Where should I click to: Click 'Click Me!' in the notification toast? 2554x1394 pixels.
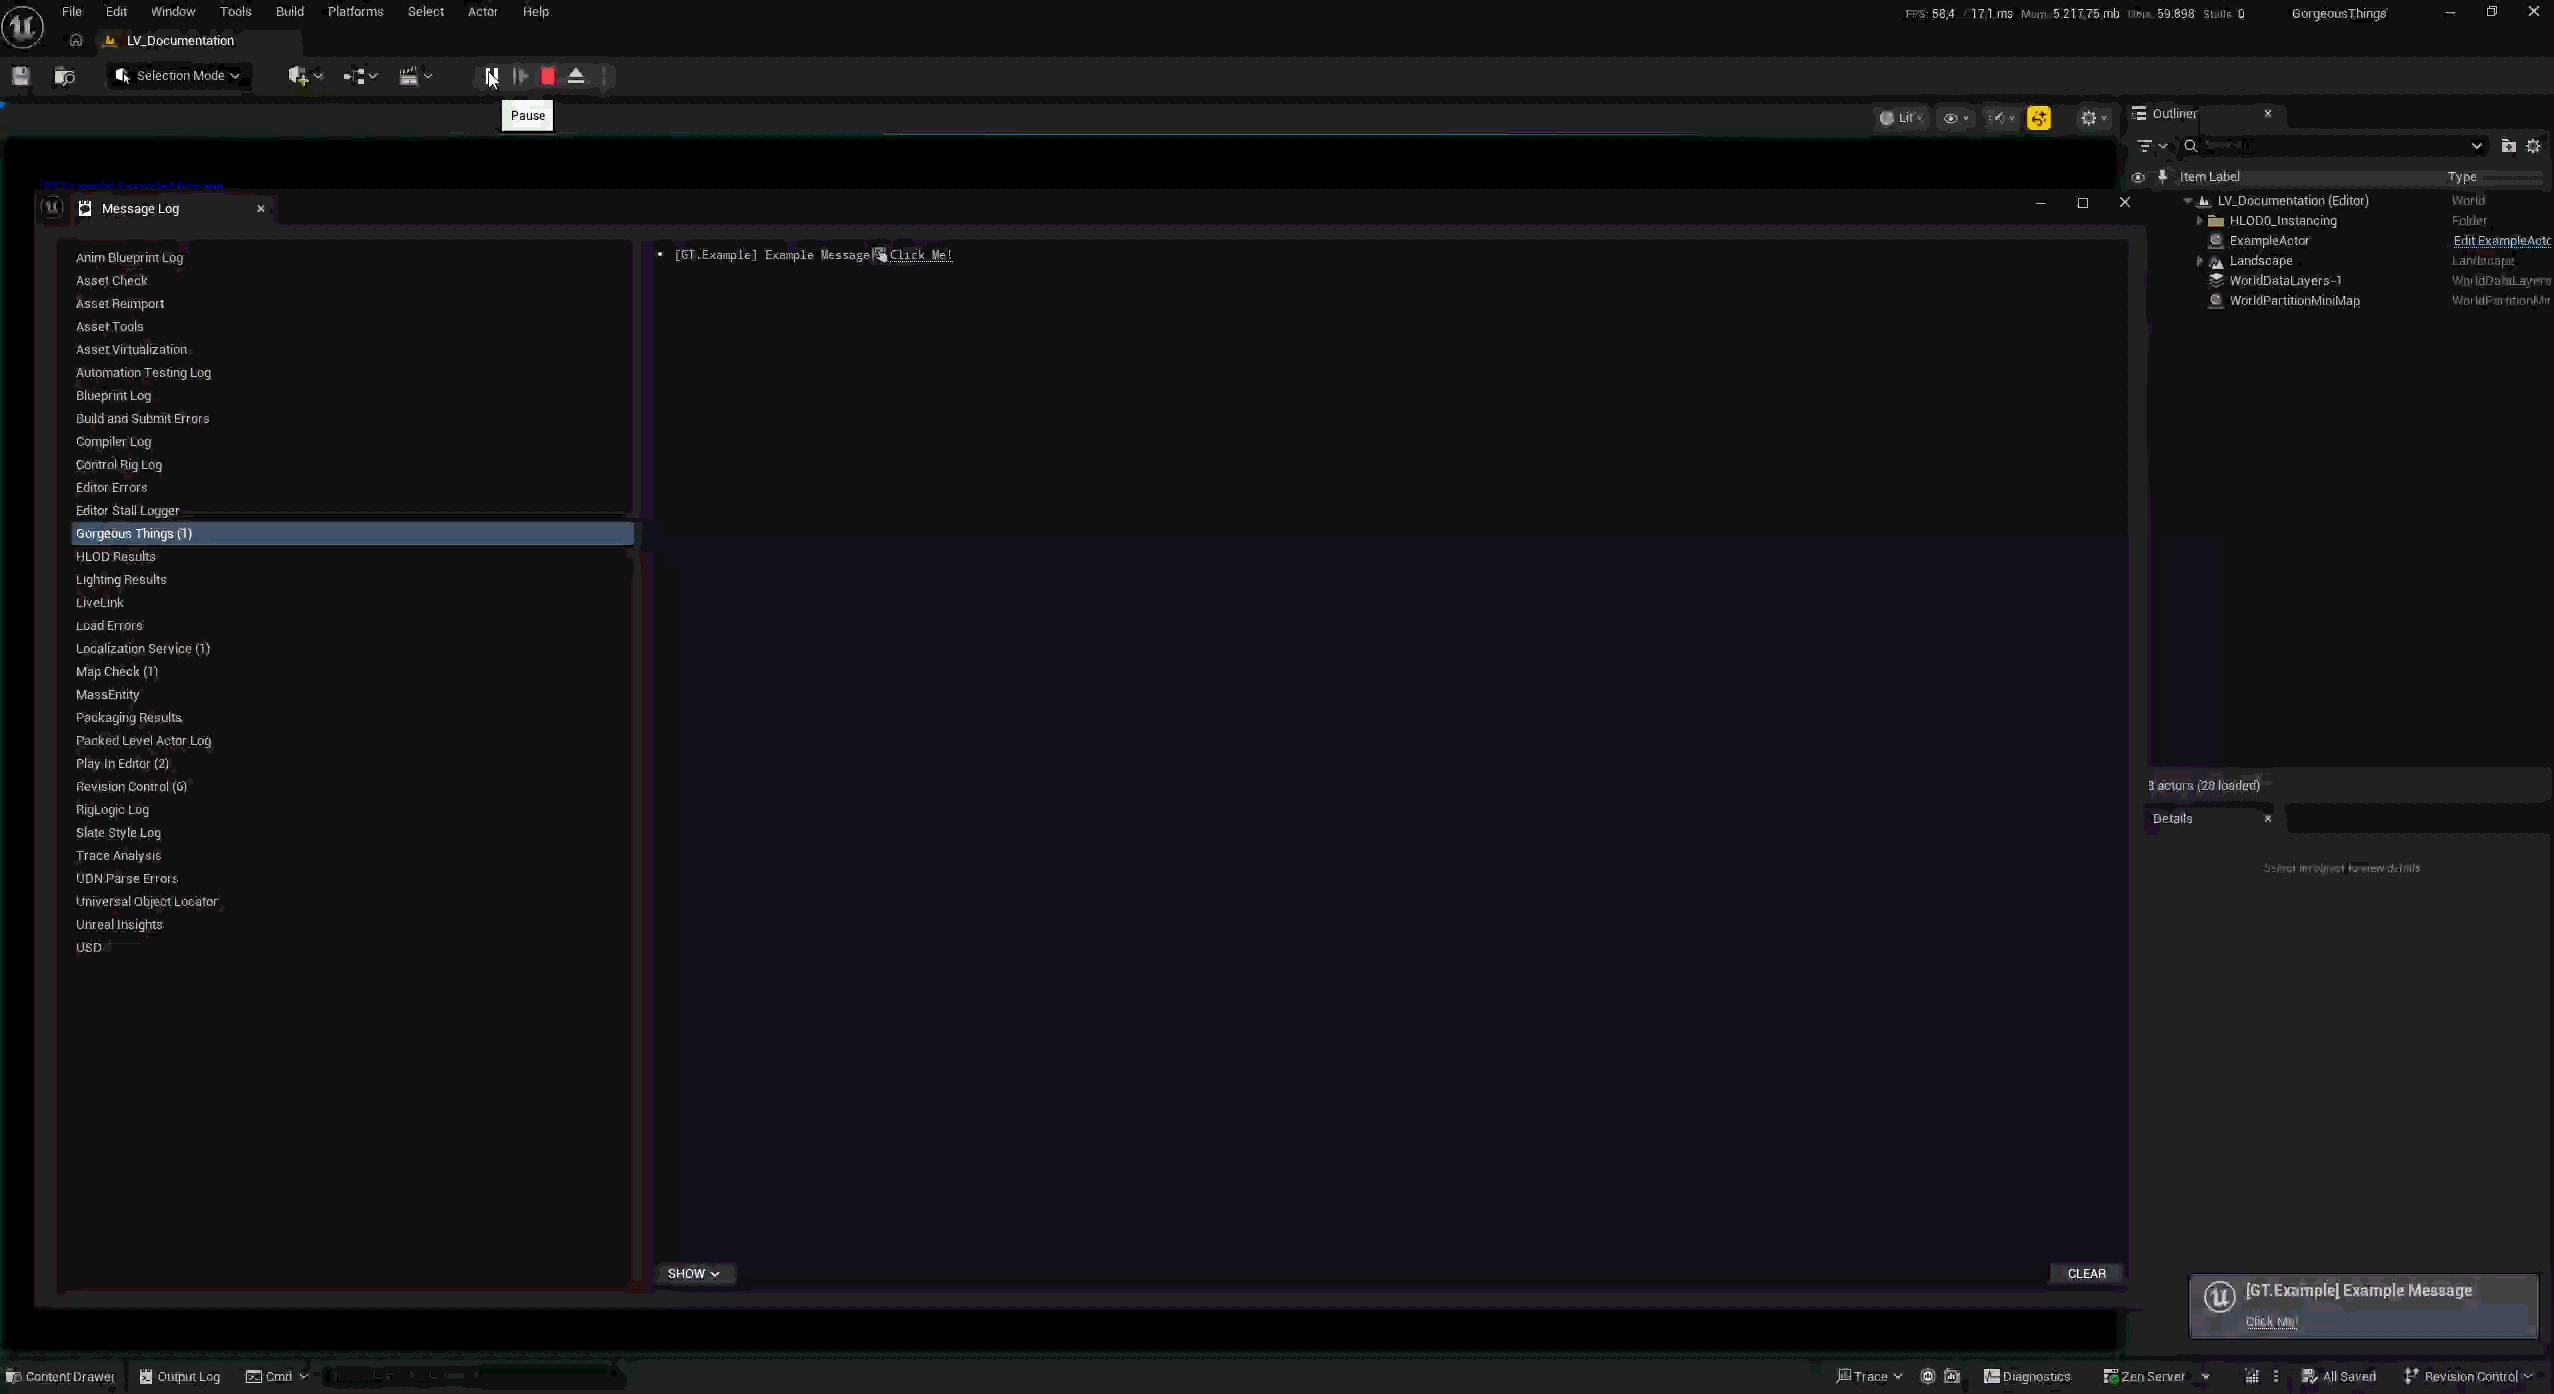[2272, 1322]
